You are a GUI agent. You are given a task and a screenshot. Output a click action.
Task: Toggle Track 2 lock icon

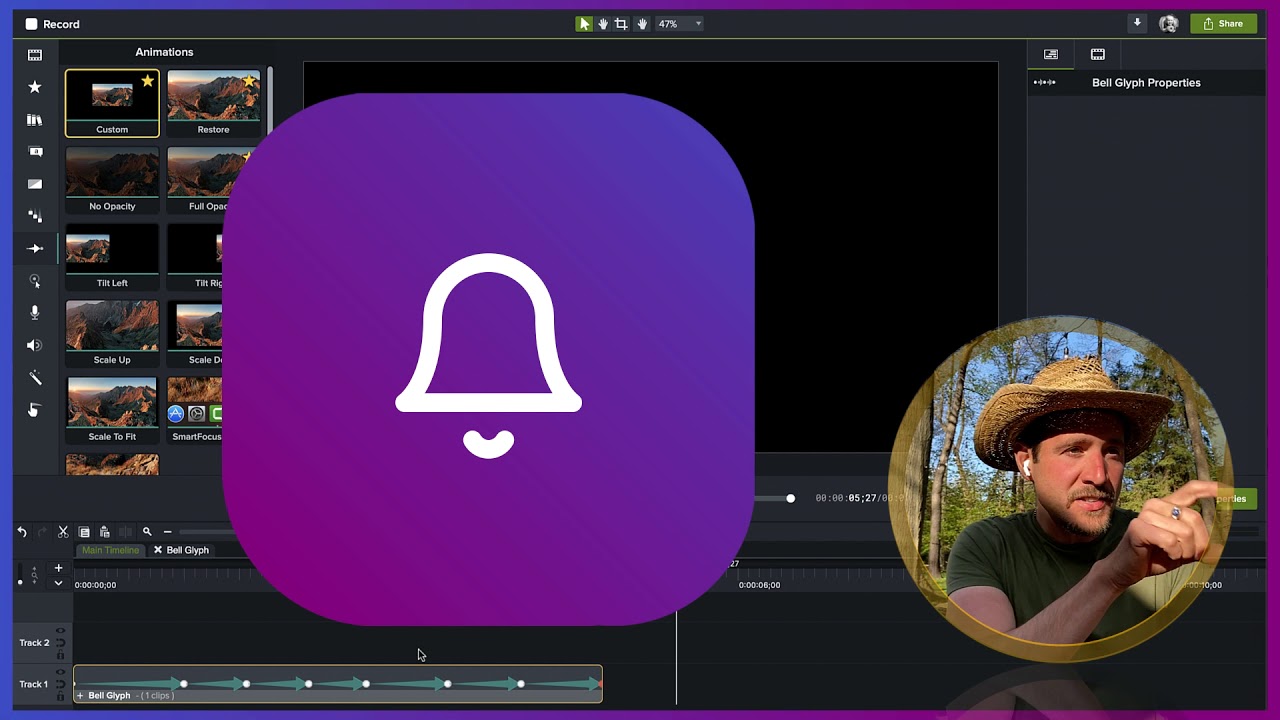tap(60, 655)
